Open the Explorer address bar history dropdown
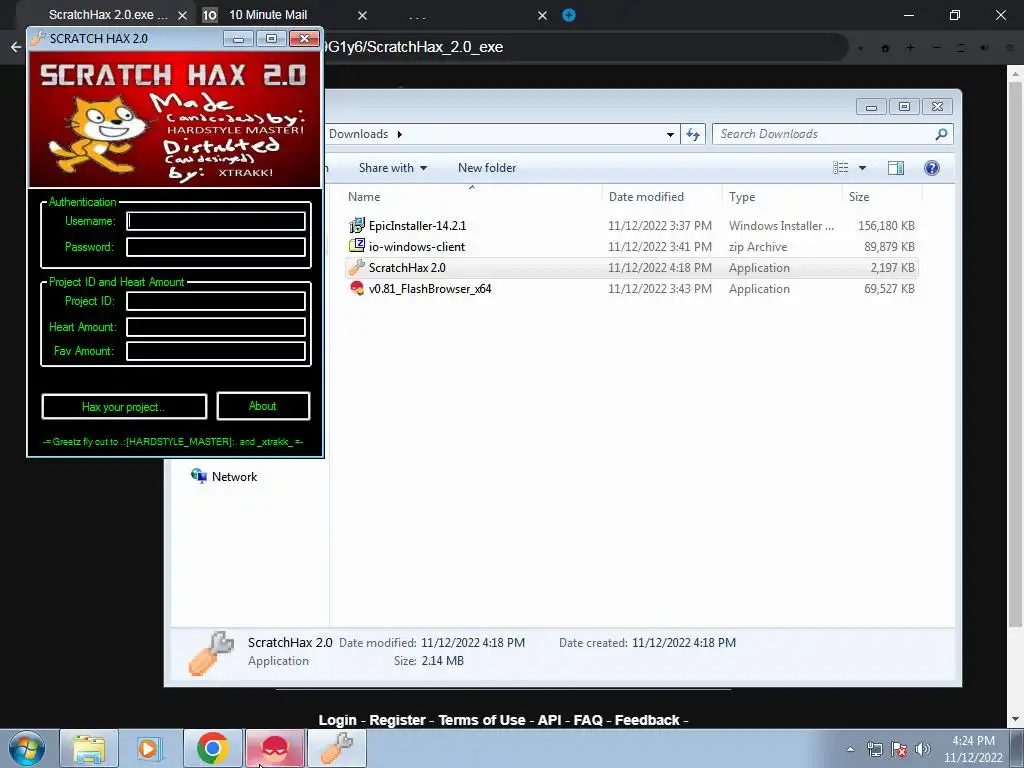 point(670,135)
